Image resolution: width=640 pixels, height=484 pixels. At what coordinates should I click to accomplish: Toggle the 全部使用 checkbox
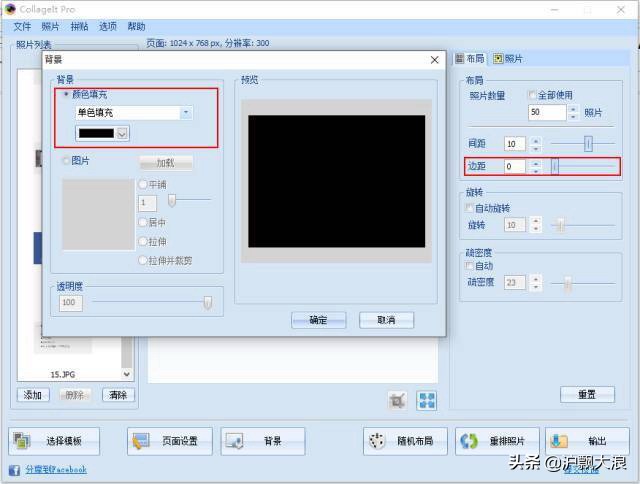(532, 95)
